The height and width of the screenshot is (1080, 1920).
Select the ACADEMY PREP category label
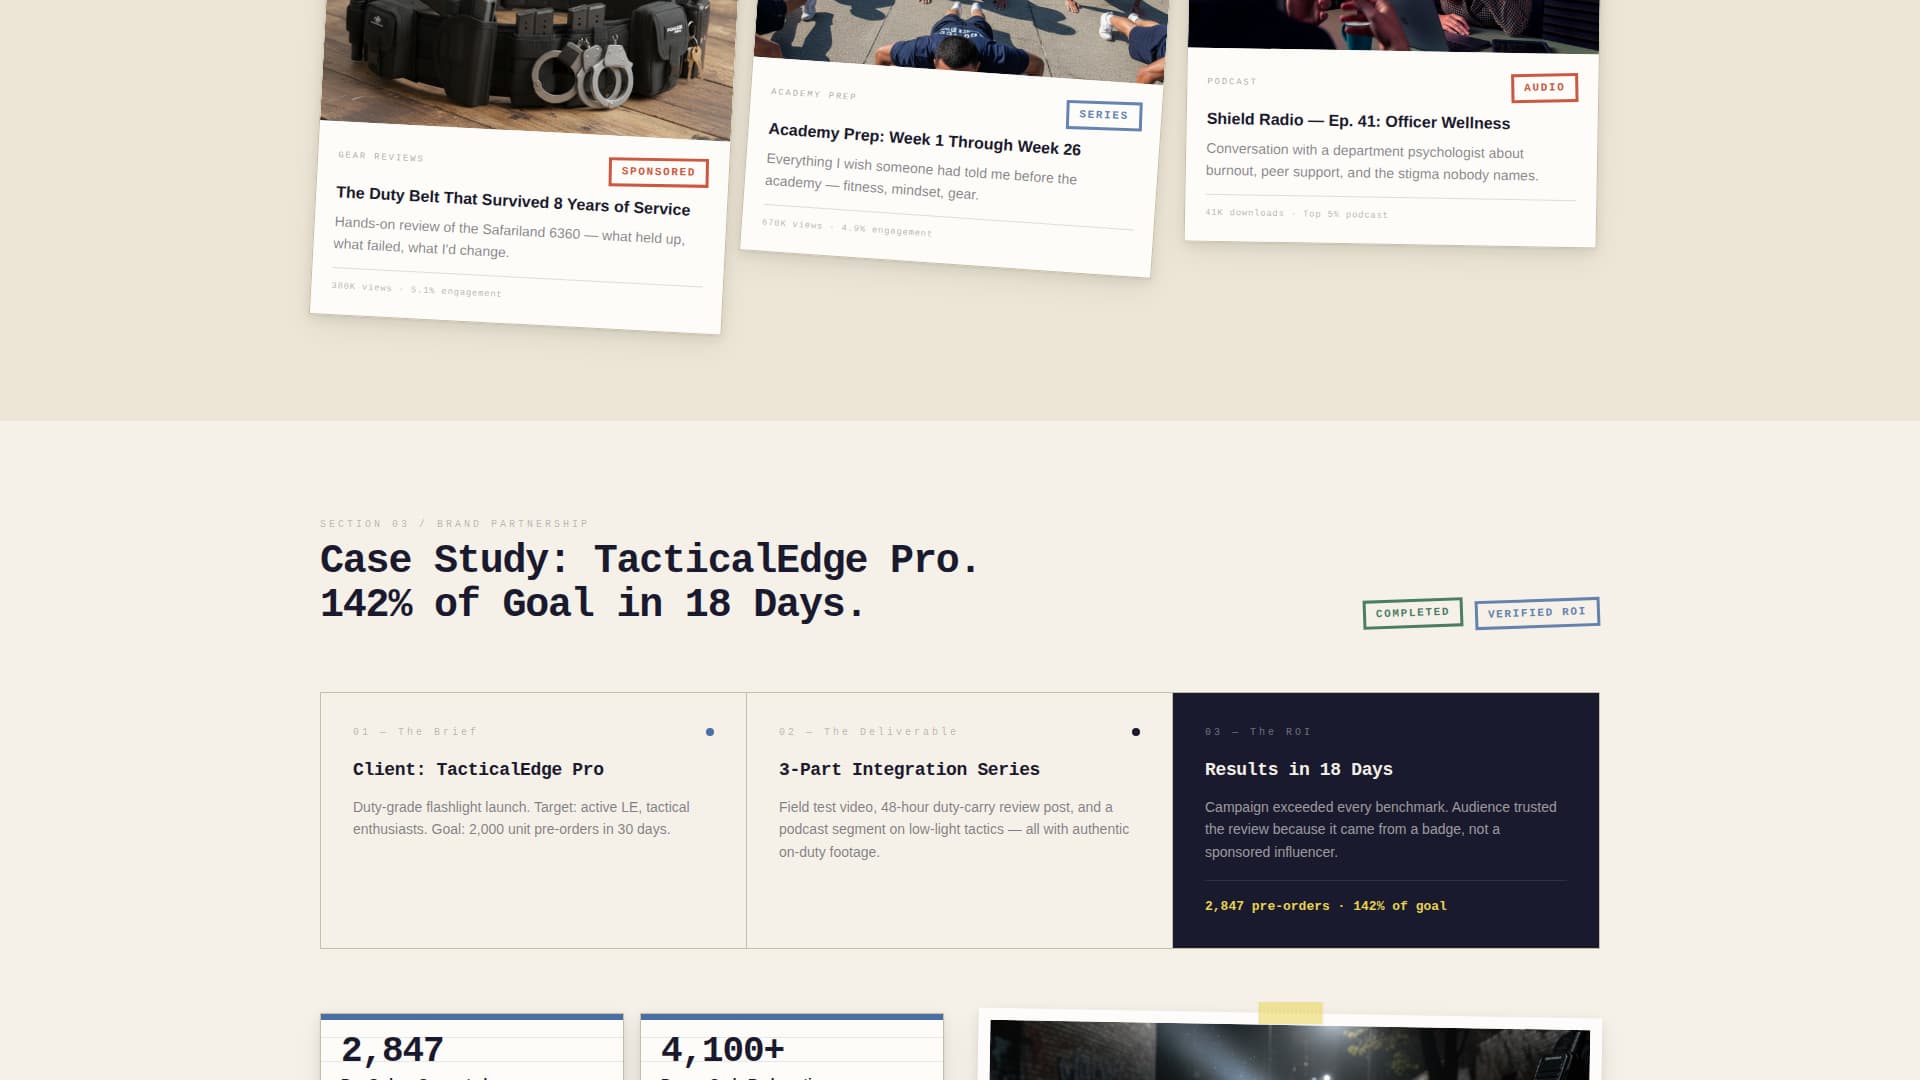click(813, 94)
